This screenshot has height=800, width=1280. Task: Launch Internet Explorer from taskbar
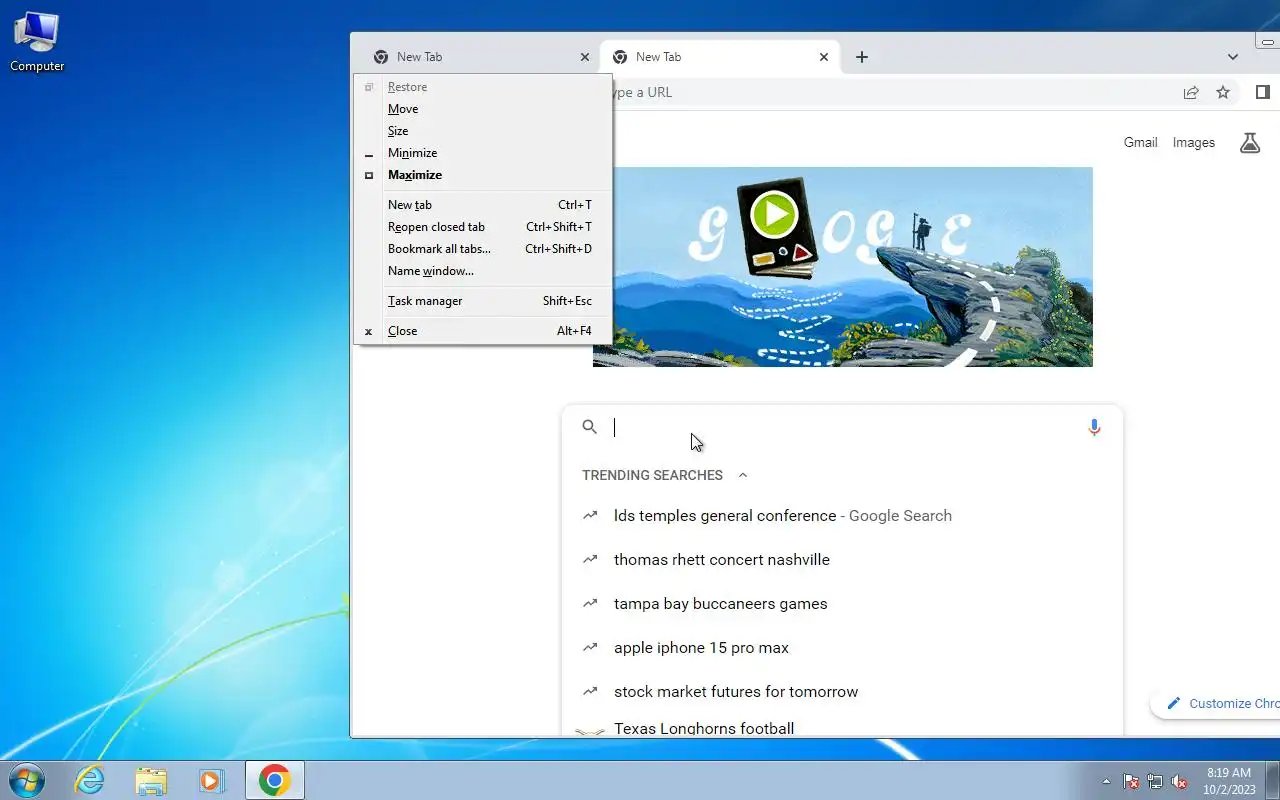90,780
